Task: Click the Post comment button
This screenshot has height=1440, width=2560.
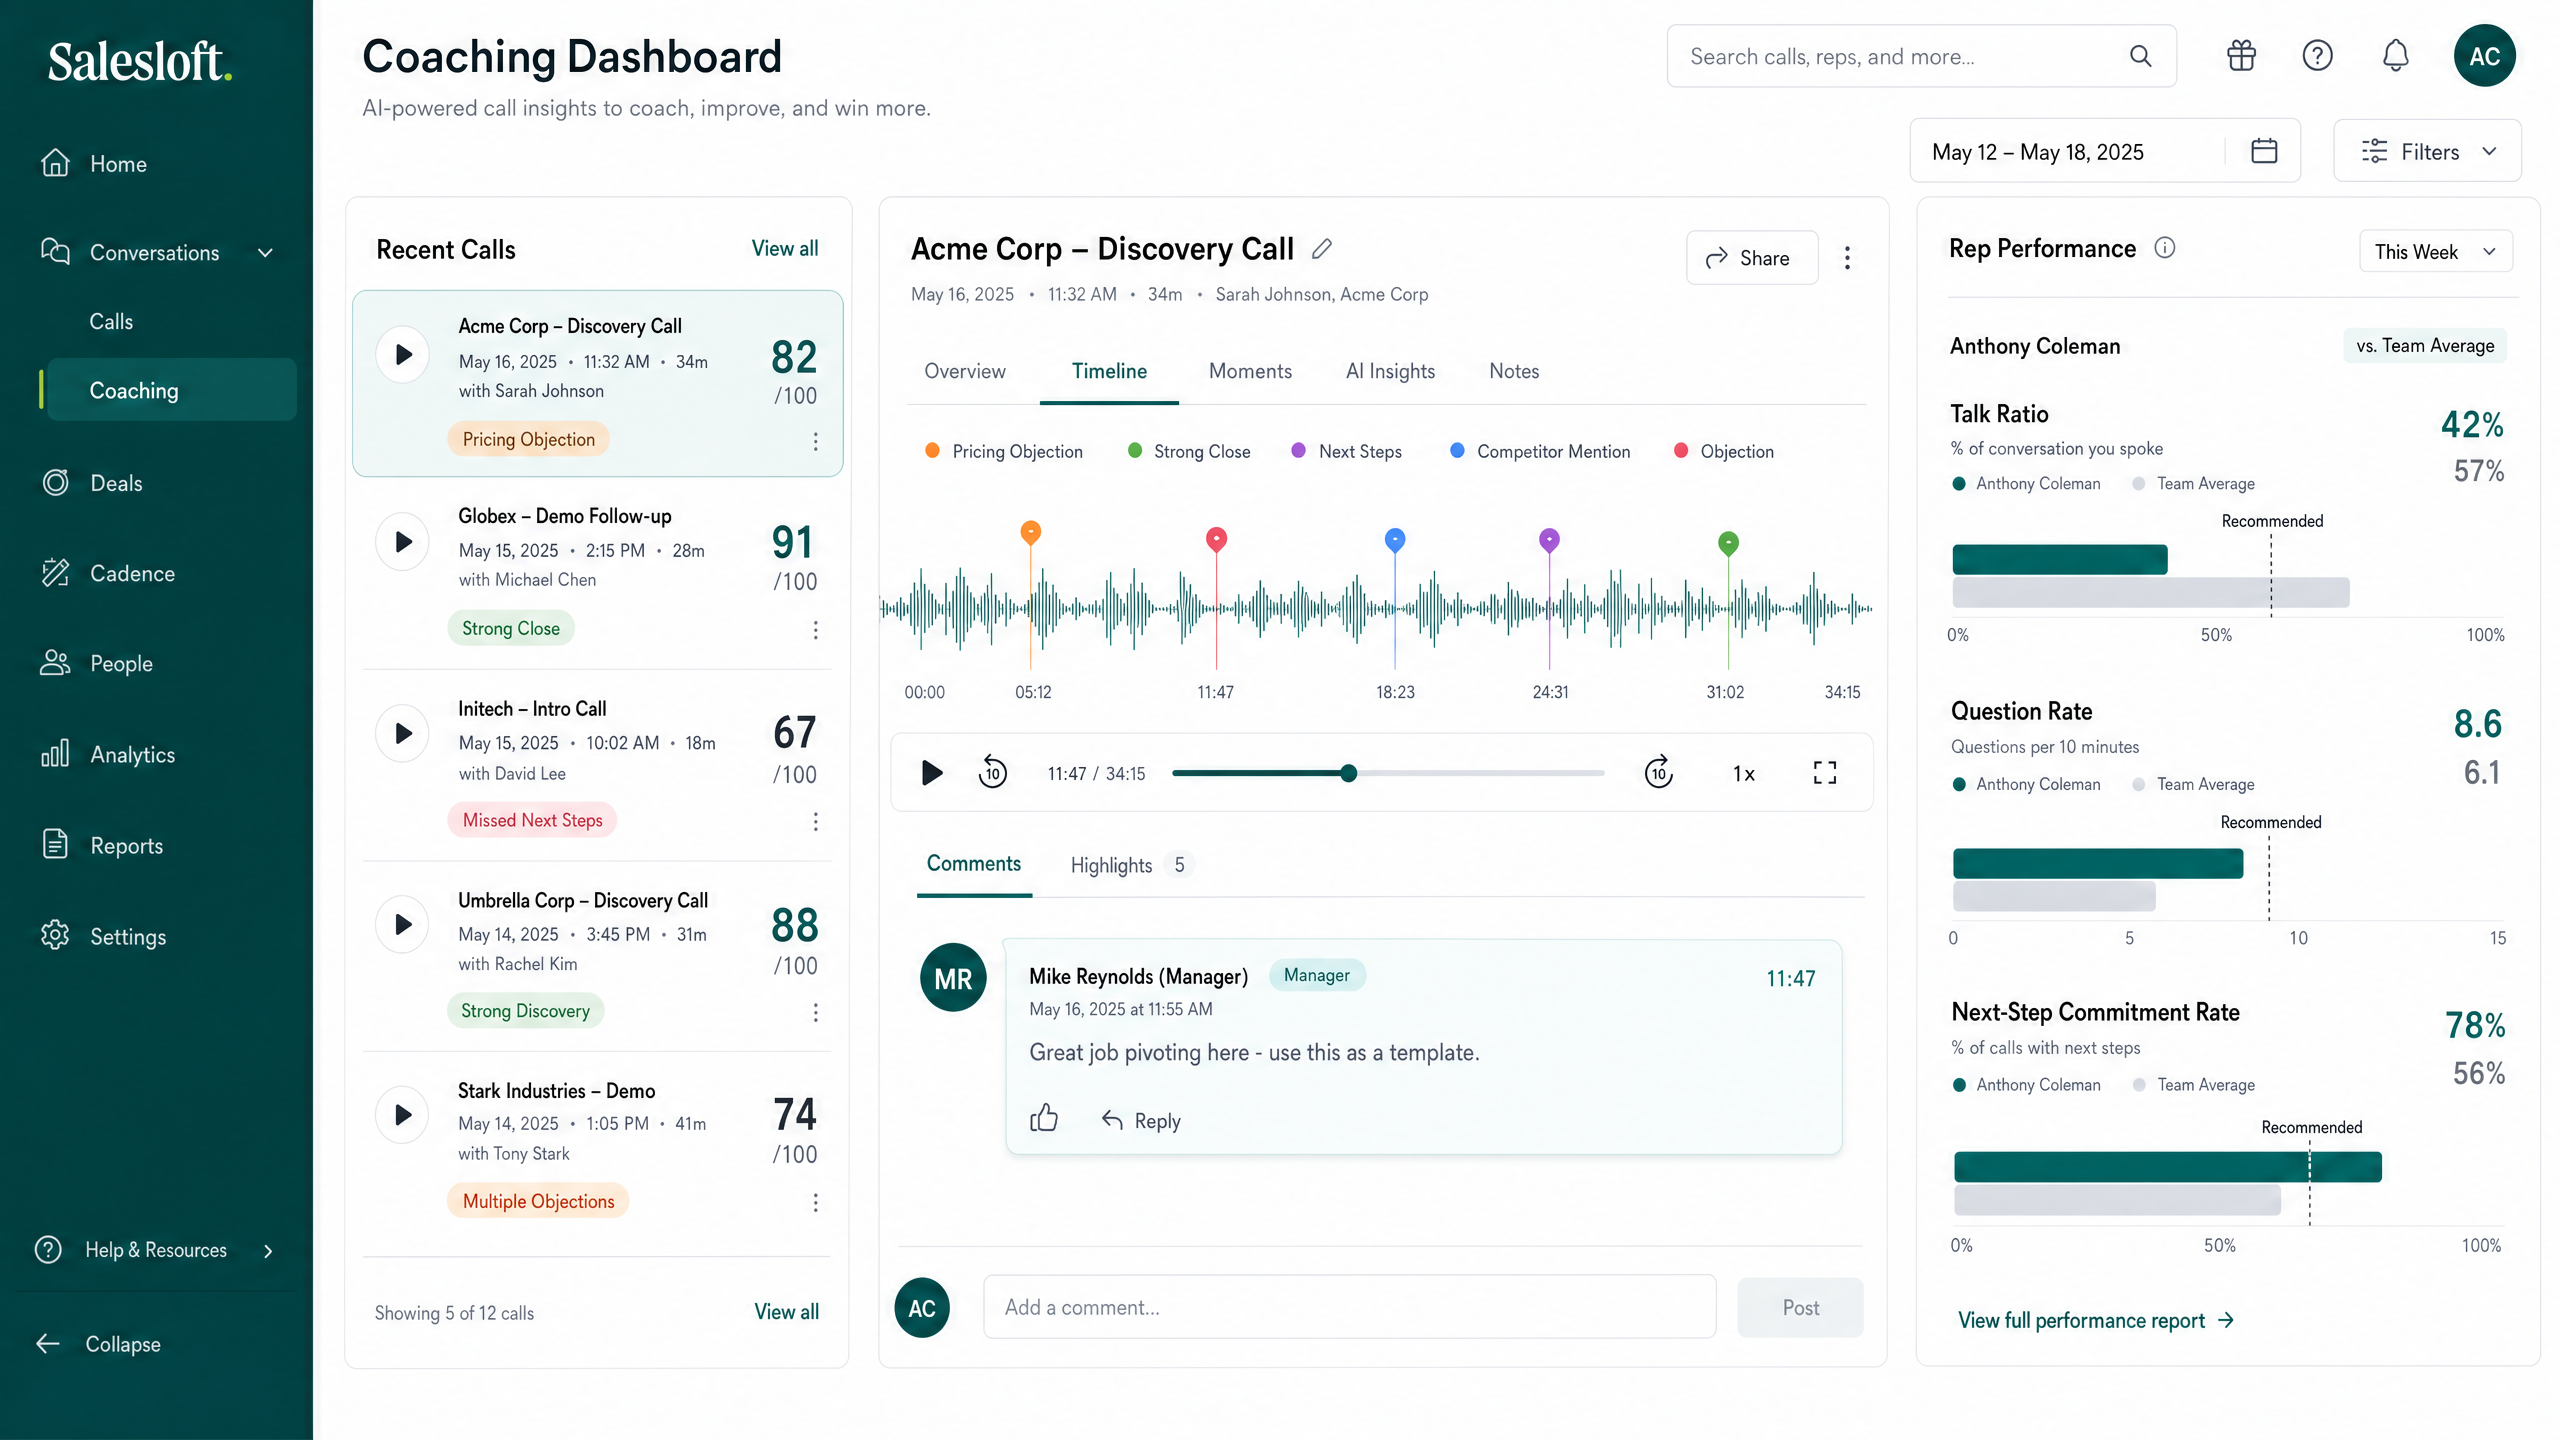Action: click(x=1799, y=1308)
